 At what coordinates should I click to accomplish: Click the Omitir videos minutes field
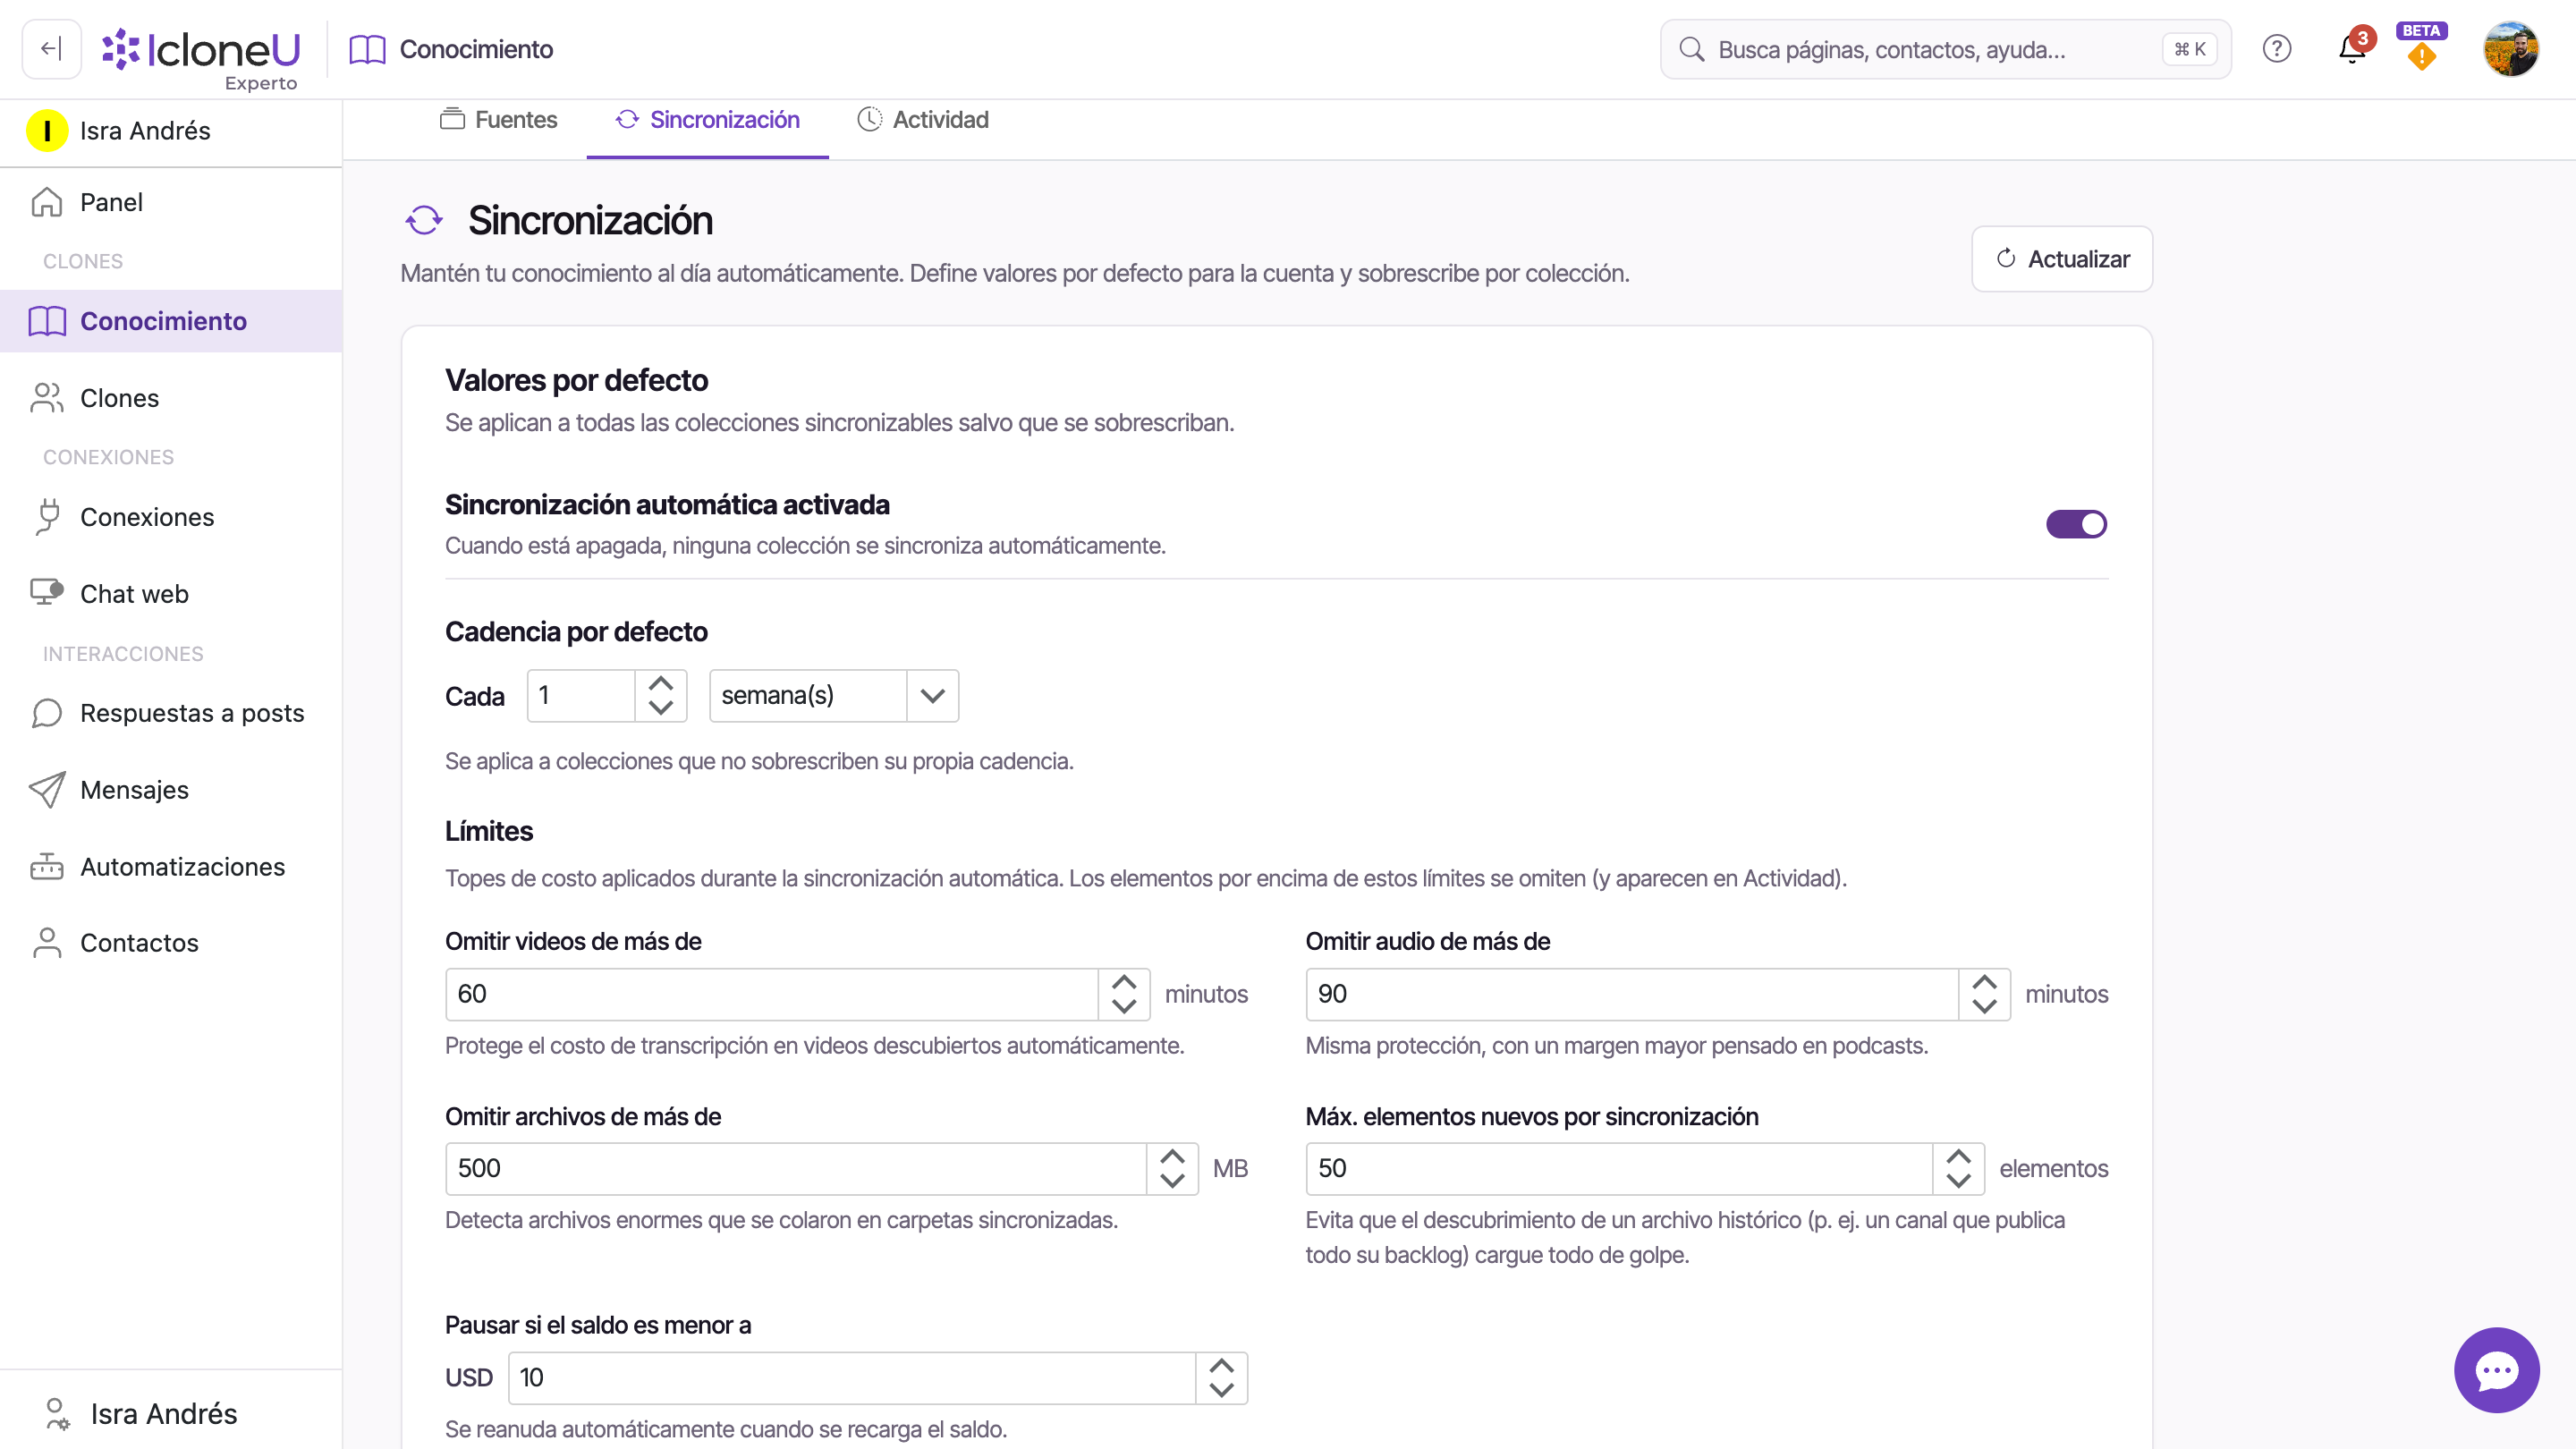pyautogui.click(x=772, y=994)
